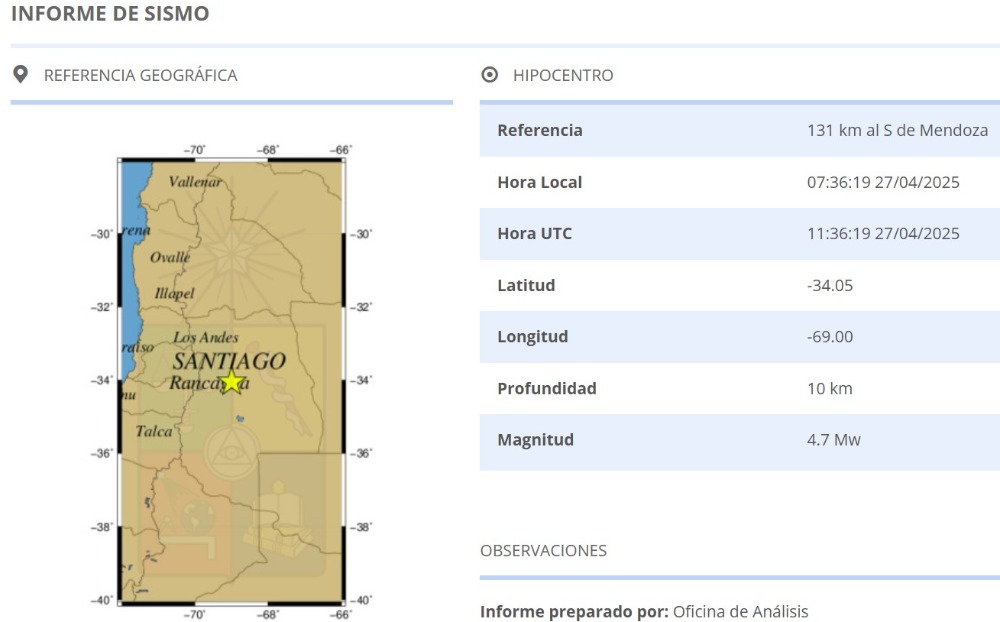This screenshot has width=1000, height=622.
Task: Click the Vallenar label on the map
Action: pyautogui.click(x=196, y=182)
